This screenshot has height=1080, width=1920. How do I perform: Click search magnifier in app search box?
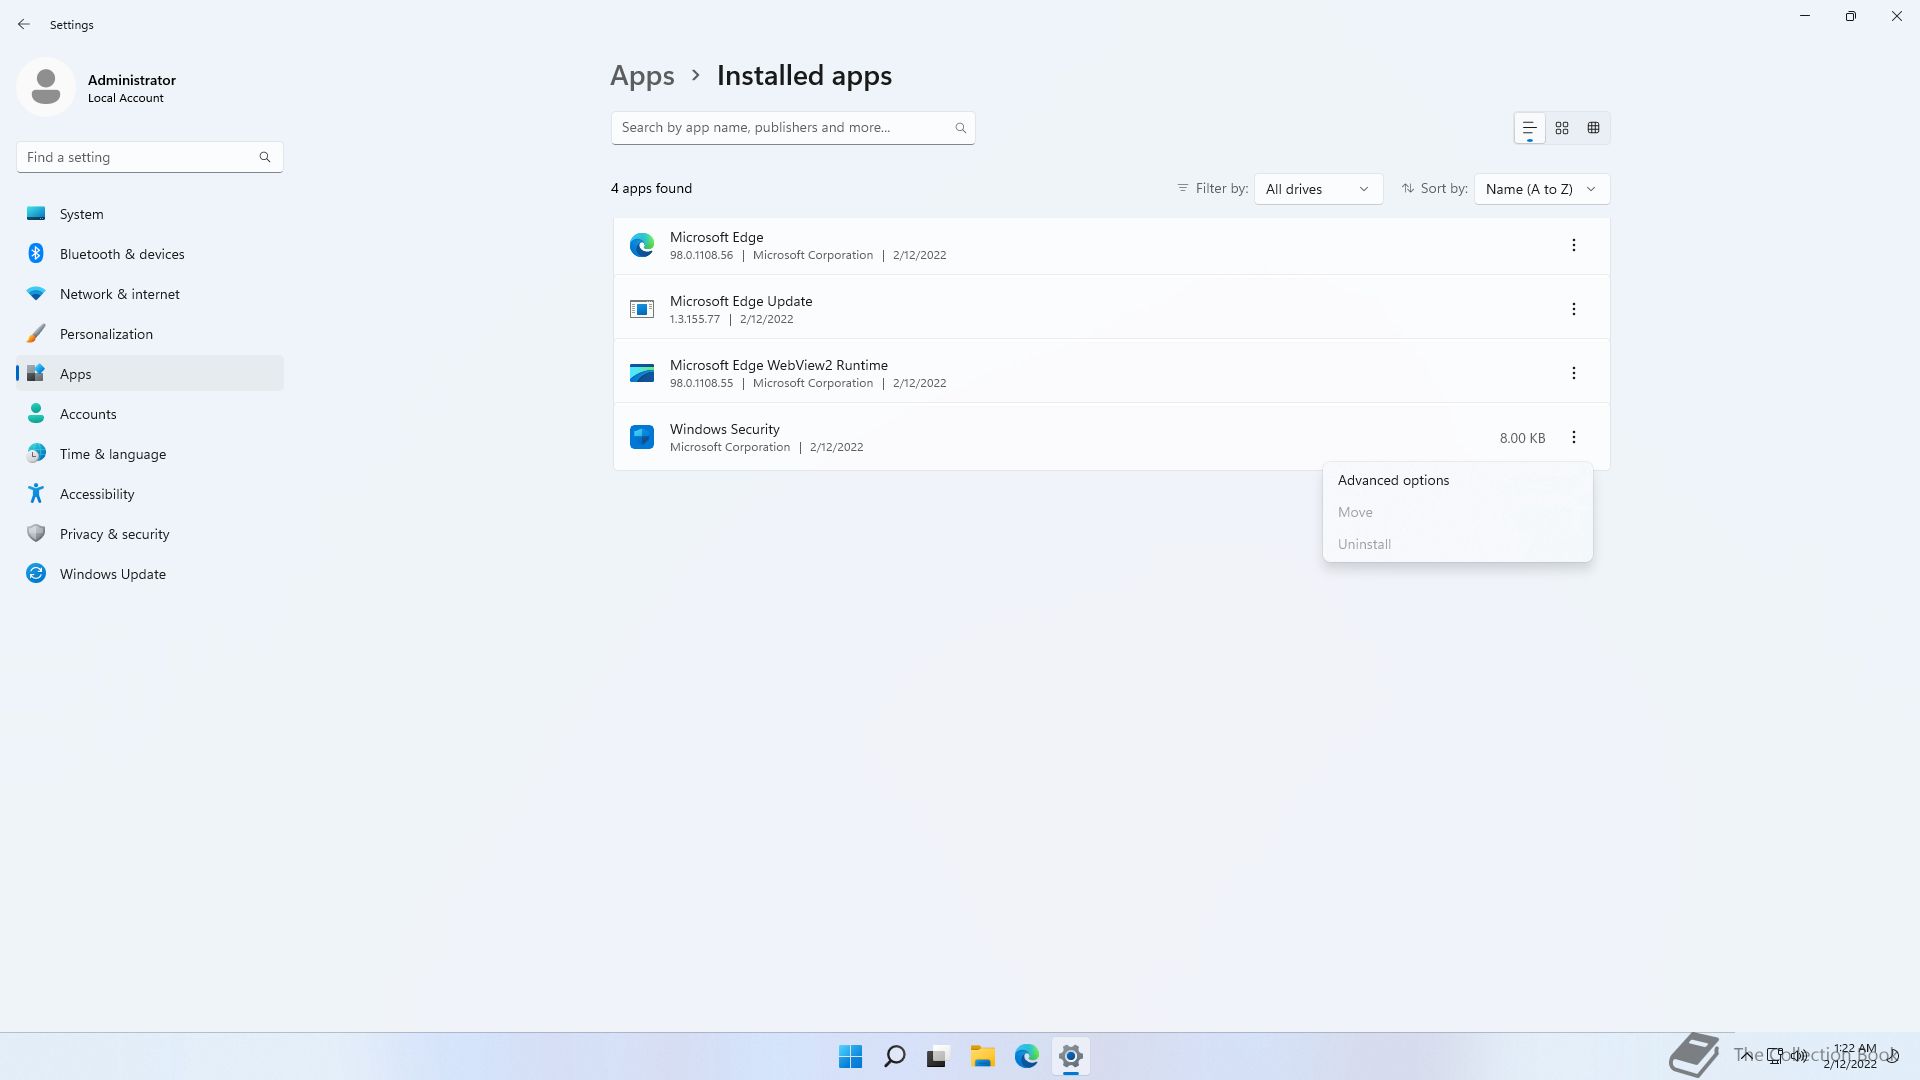click(x=960, y=128)
